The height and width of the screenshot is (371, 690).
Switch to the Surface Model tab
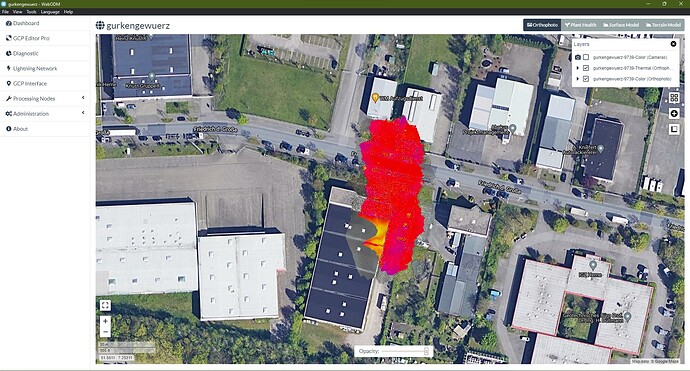click(620, 25)
